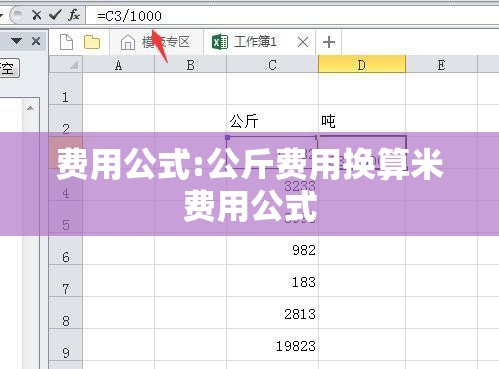Click the select-all corner of the sheet
This screenshot has width=499, height=369.
click(66, 64)
